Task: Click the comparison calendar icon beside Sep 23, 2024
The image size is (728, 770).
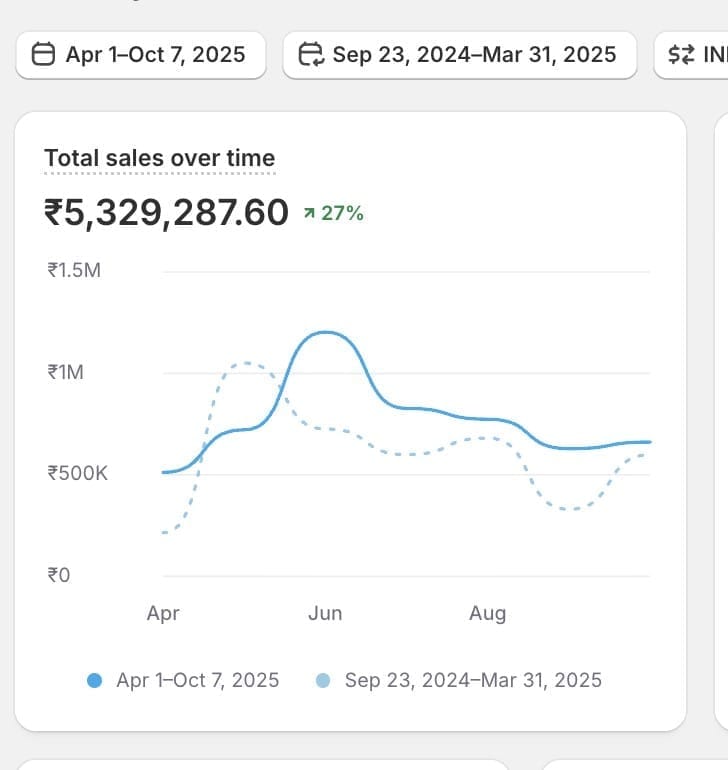Action: (313, 54)
